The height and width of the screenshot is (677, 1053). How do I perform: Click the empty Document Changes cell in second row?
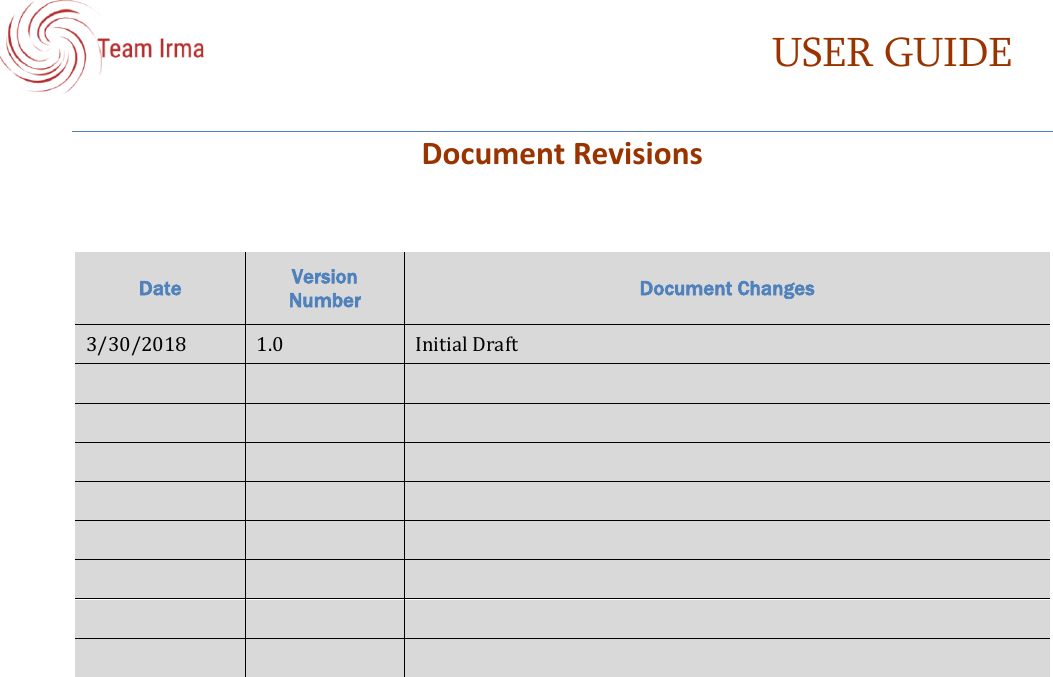[x=727, y=383]
